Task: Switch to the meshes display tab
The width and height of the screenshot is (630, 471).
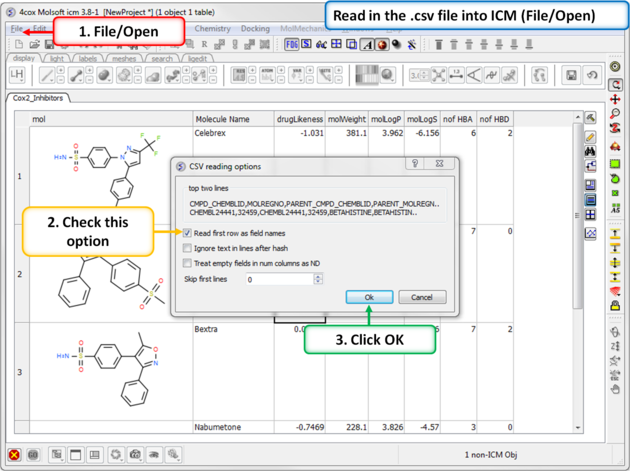Action: [x=124, y=59]
